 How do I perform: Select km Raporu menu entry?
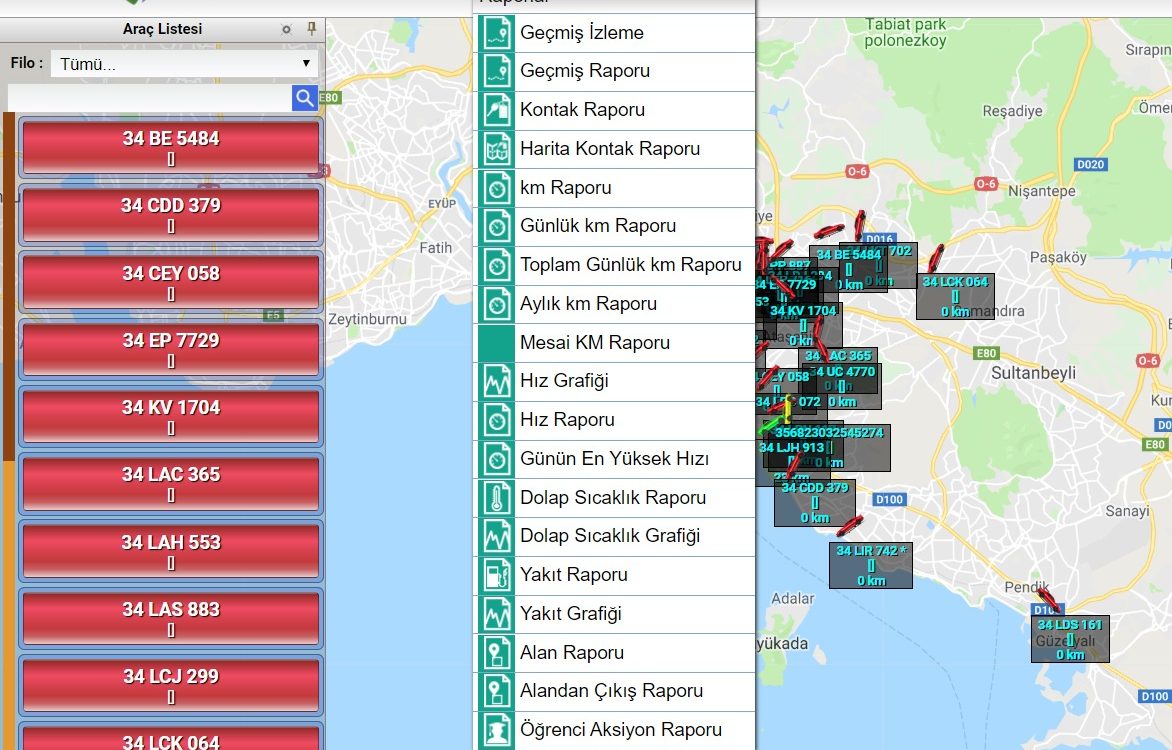(614, 188)
